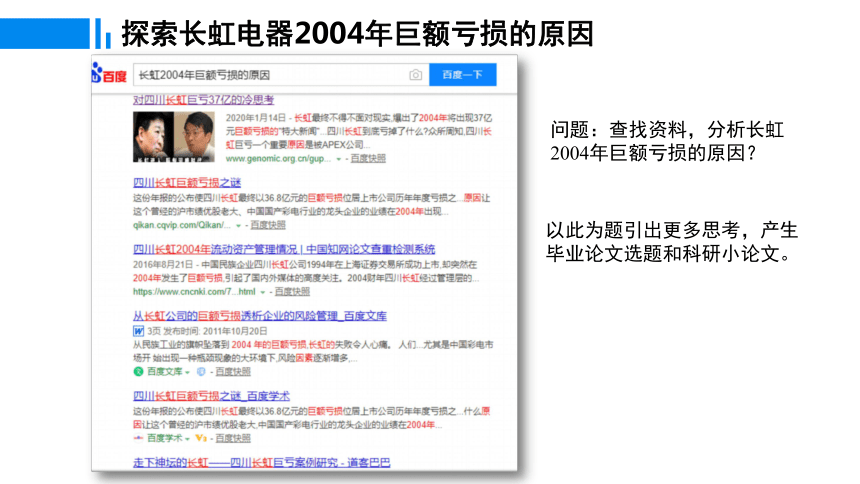The width and height of the screenshot is (860, 484).
Task: Click date text 2016年8月21日 in third result
Action: tap(163, 264)
